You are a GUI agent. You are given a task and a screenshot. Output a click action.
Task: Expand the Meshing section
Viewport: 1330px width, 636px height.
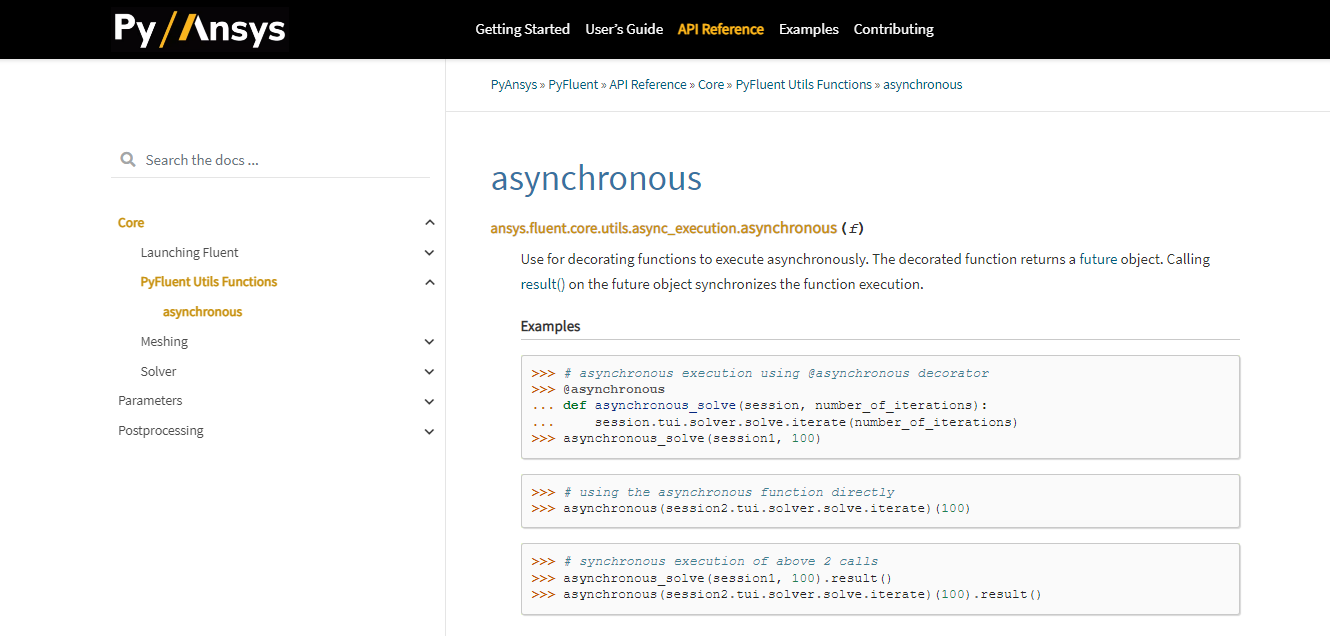coord(429,342)
